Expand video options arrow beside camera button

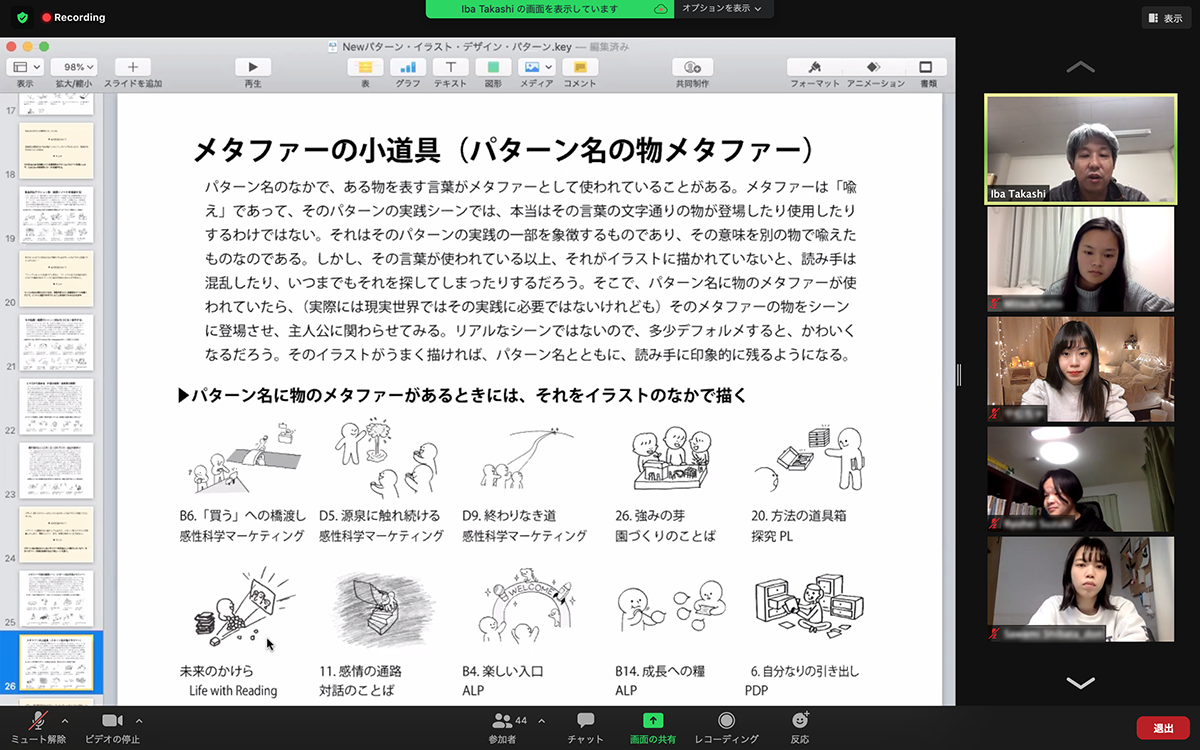pyautogui.click(x=139, y=720)
